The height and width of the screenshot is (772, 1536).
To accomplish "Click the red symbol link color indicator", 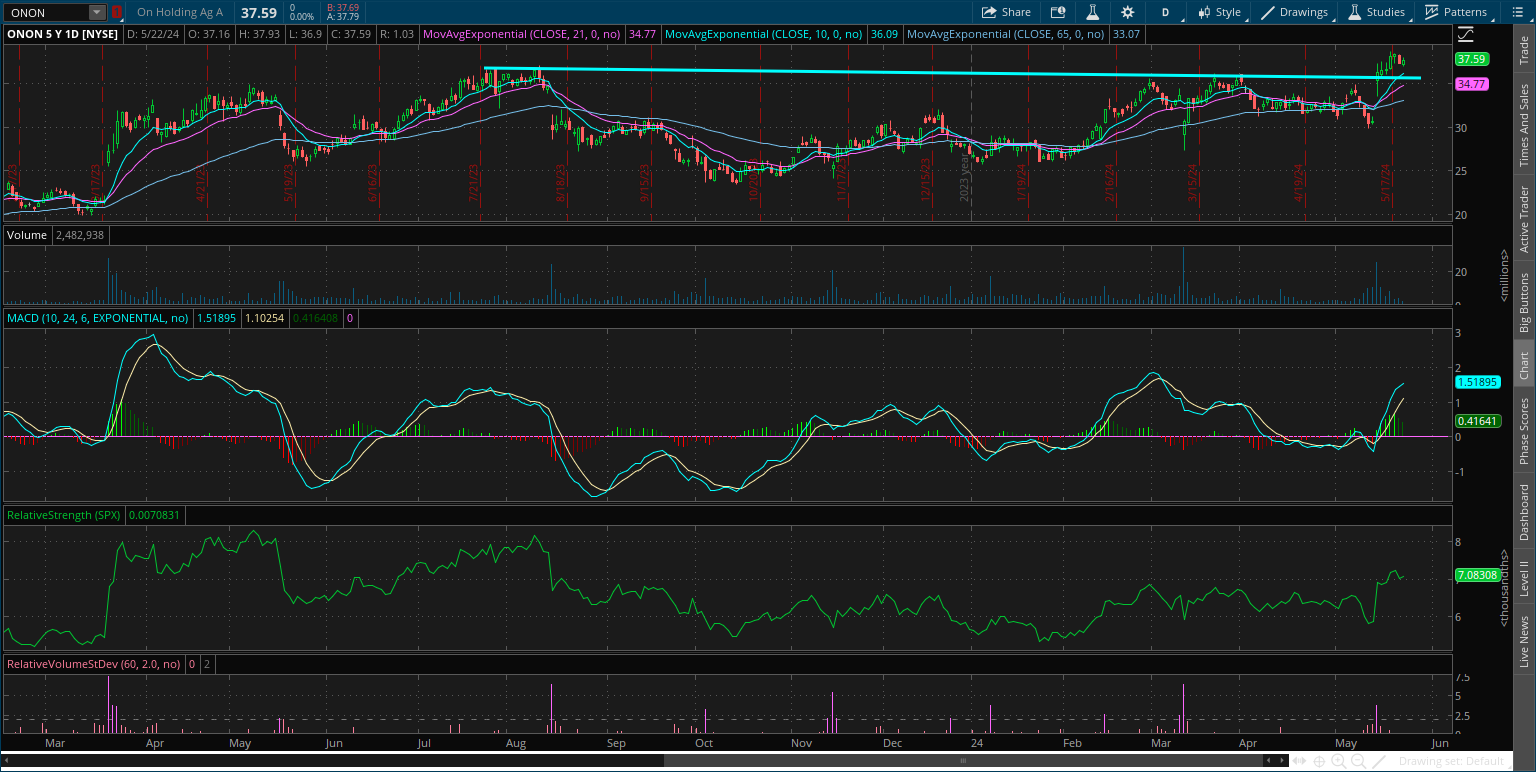I will point(117,13).
